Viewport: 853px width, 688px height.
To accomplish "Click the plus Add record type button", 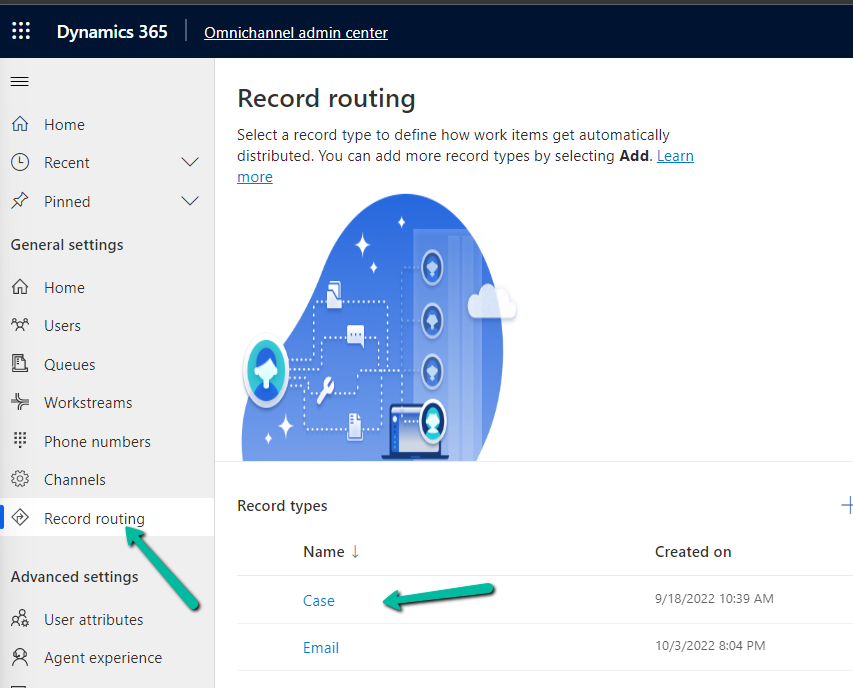I will [x=846, y=506].
